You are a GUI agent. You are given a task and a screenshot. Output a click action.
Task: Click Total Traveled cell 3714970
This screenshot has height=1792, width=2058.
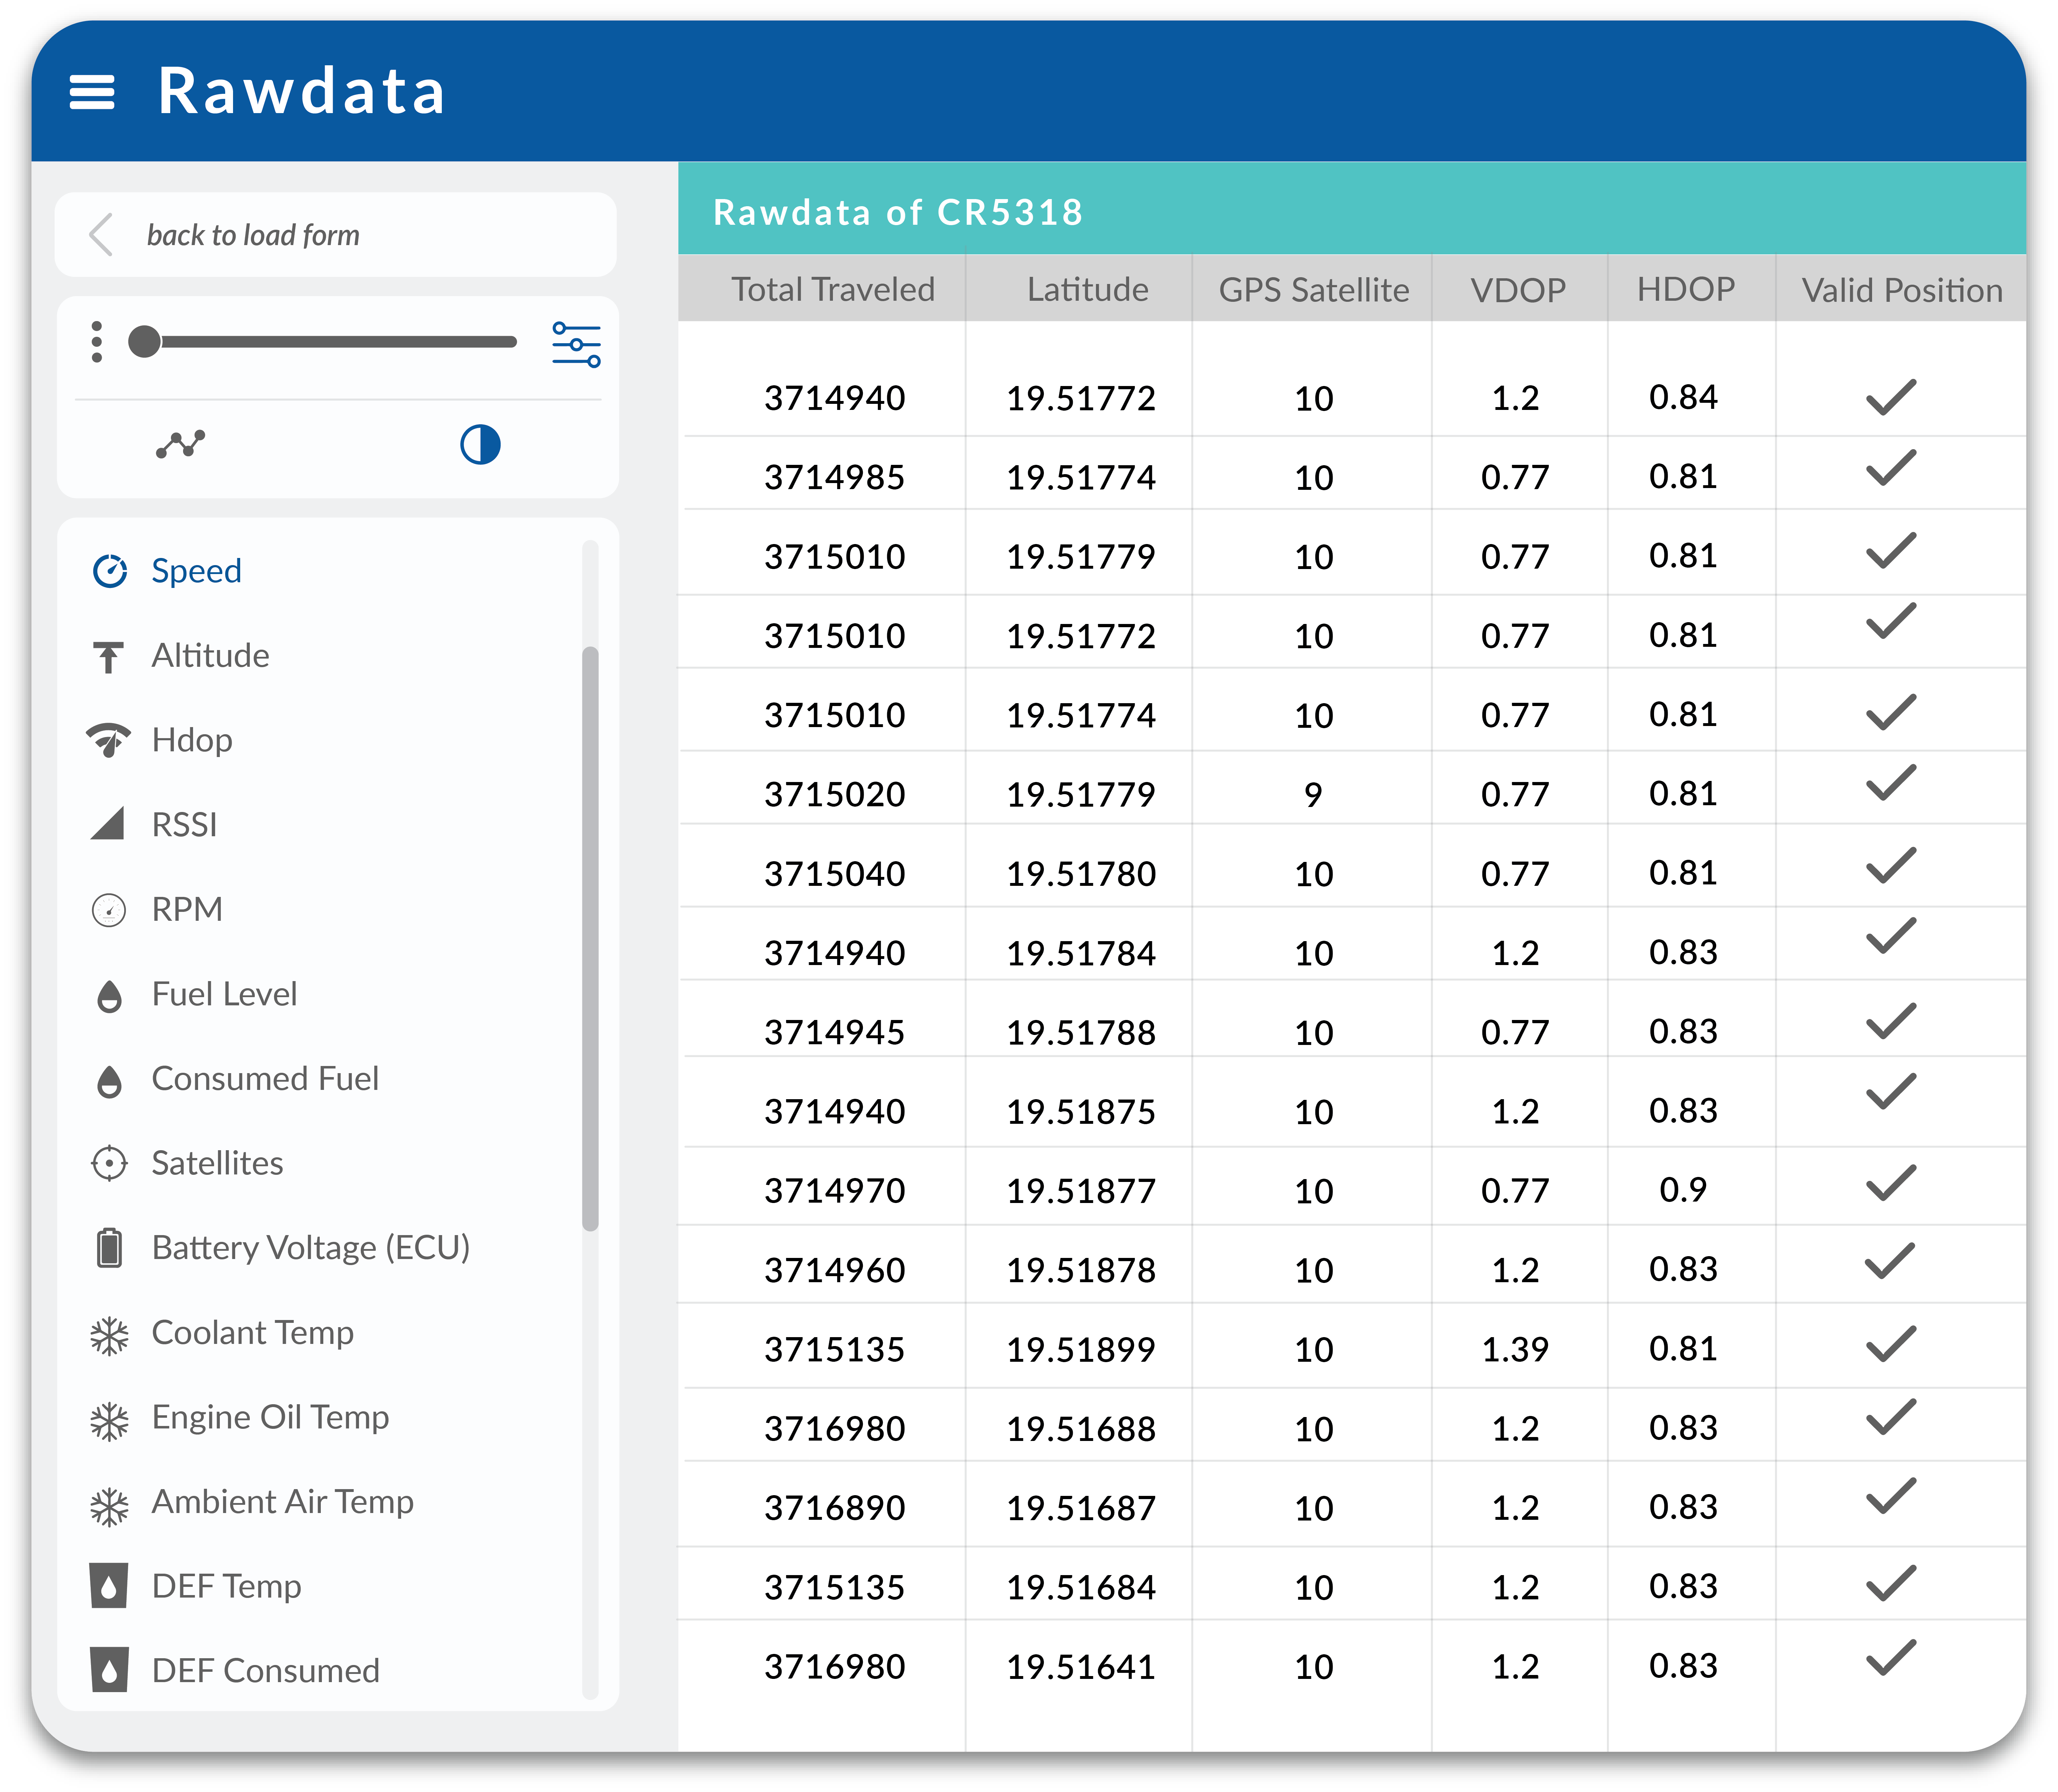pos(834,1191)
